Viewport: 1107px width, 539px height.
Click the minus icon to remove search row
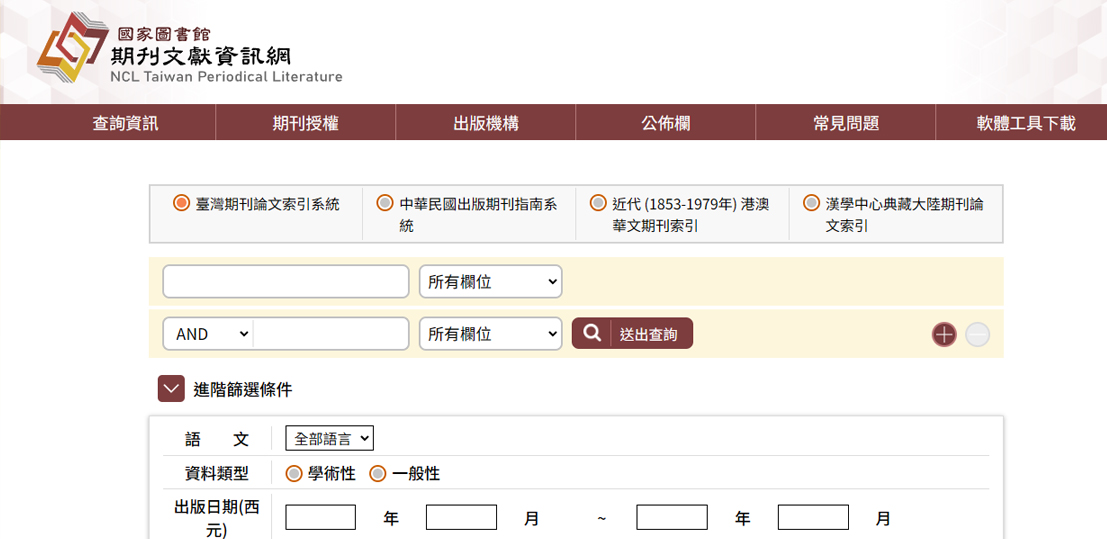click(977, 334)
